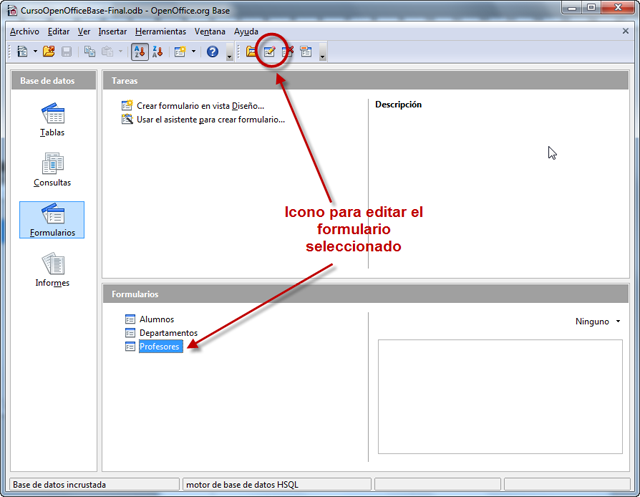
Task: Open the Archivo menu
Action: (24, 31)
